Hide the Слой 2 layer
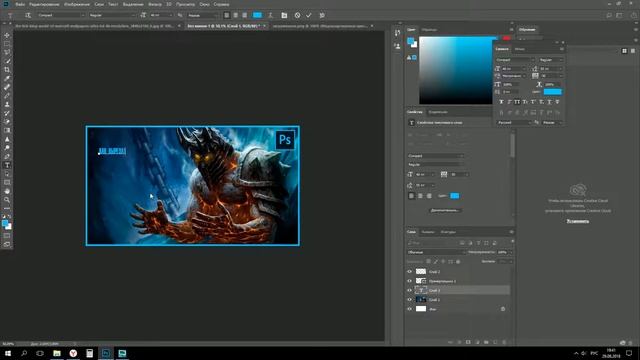Screen dimensions: 640x360 tap(409, 271)
